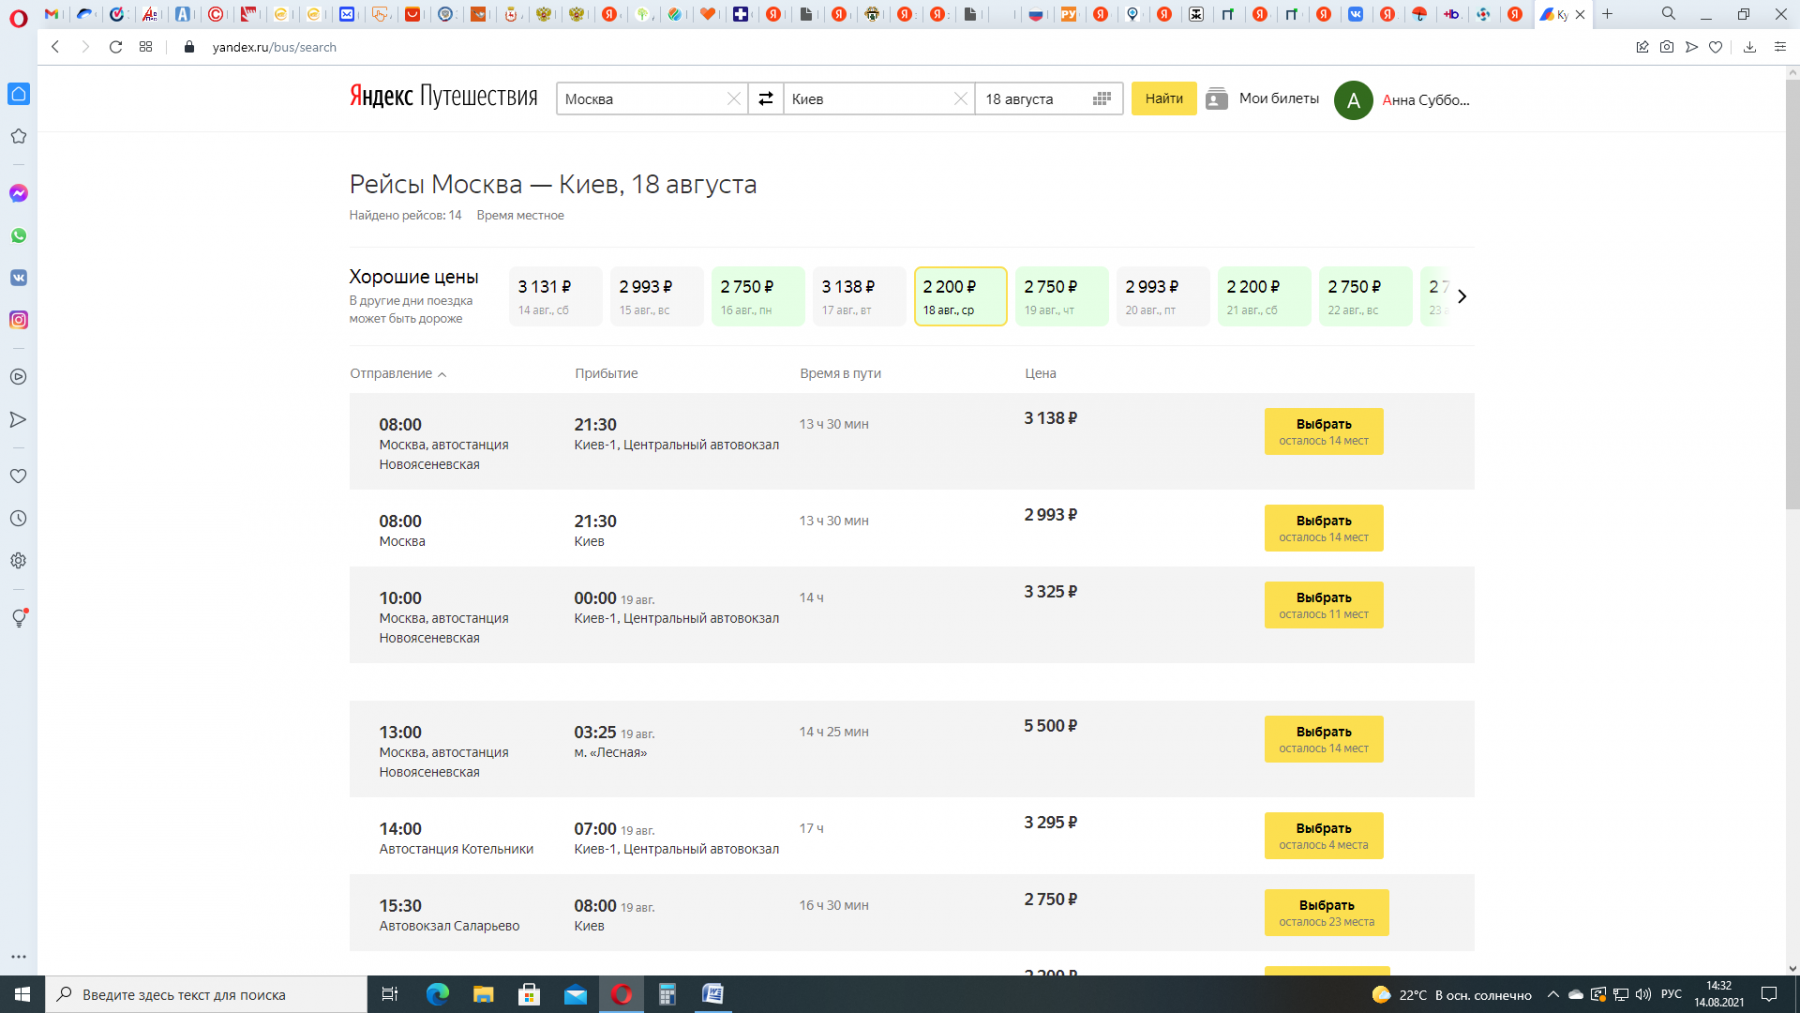The image size is (1800, 1013).
Task: Open Opera sidebar bookmarks star
Action: coord(19,136)
